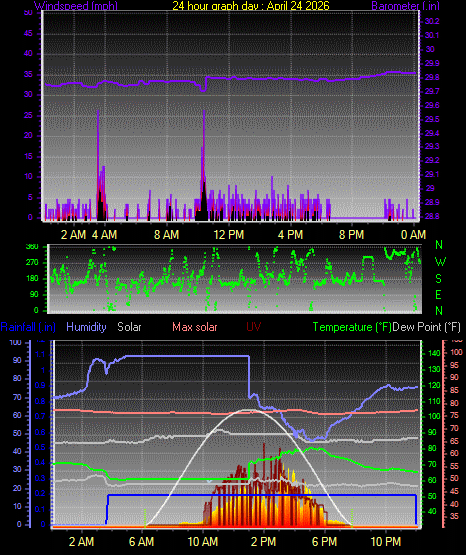
Task: Click '12 PM' on wind graph time axis
Action: [229, 234]
